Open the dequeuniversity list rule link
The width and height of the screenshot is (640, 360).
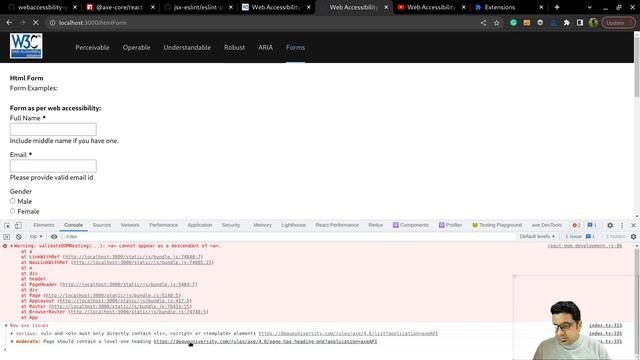(x=348, y=333)
